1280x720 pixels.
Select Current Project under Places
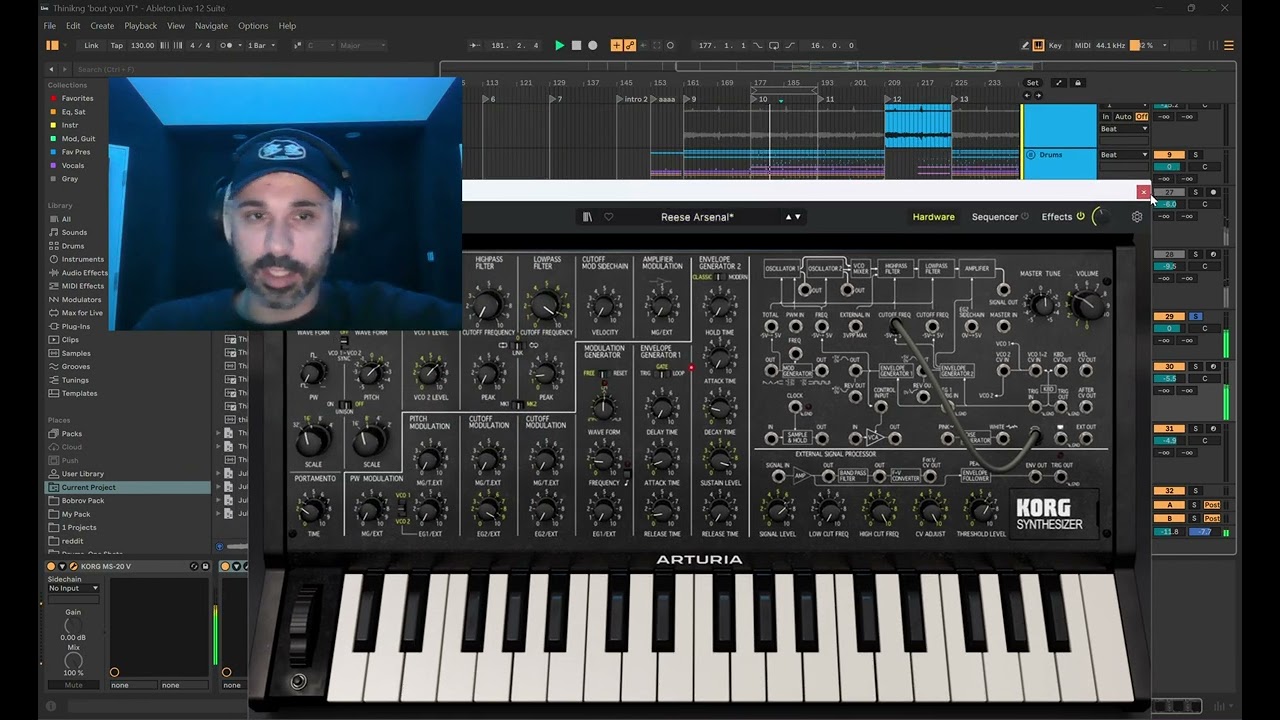tap(128, 487)
